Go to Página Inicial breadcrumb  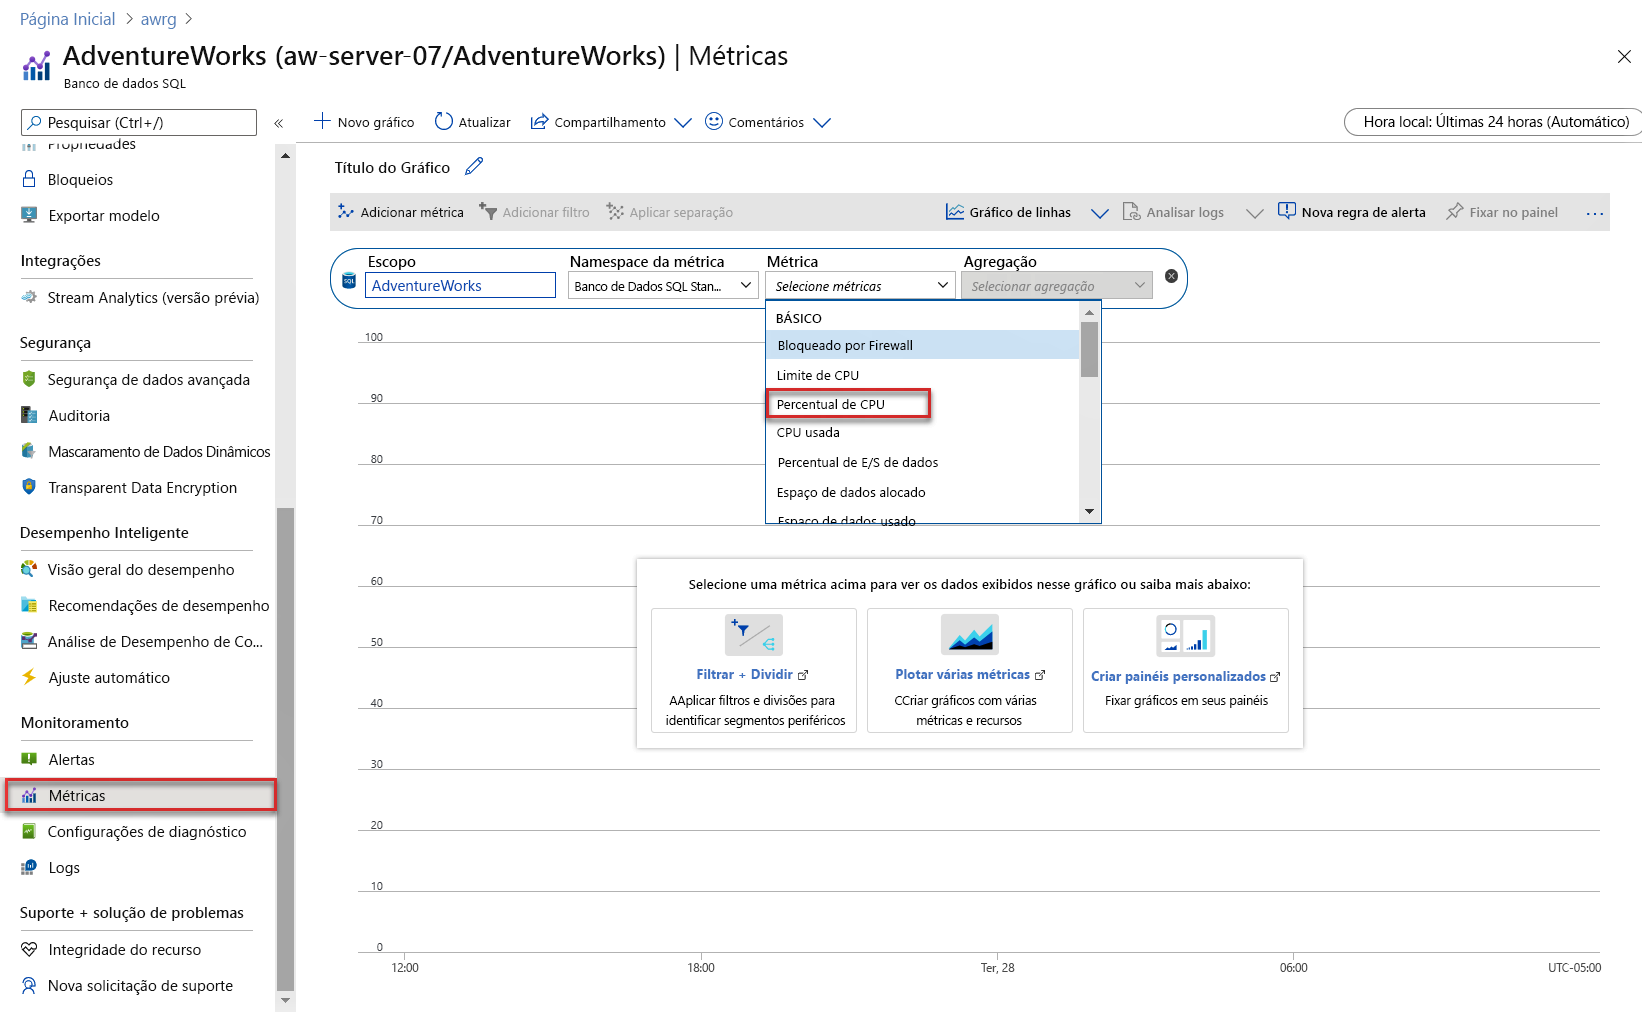(x=67, y=19)
